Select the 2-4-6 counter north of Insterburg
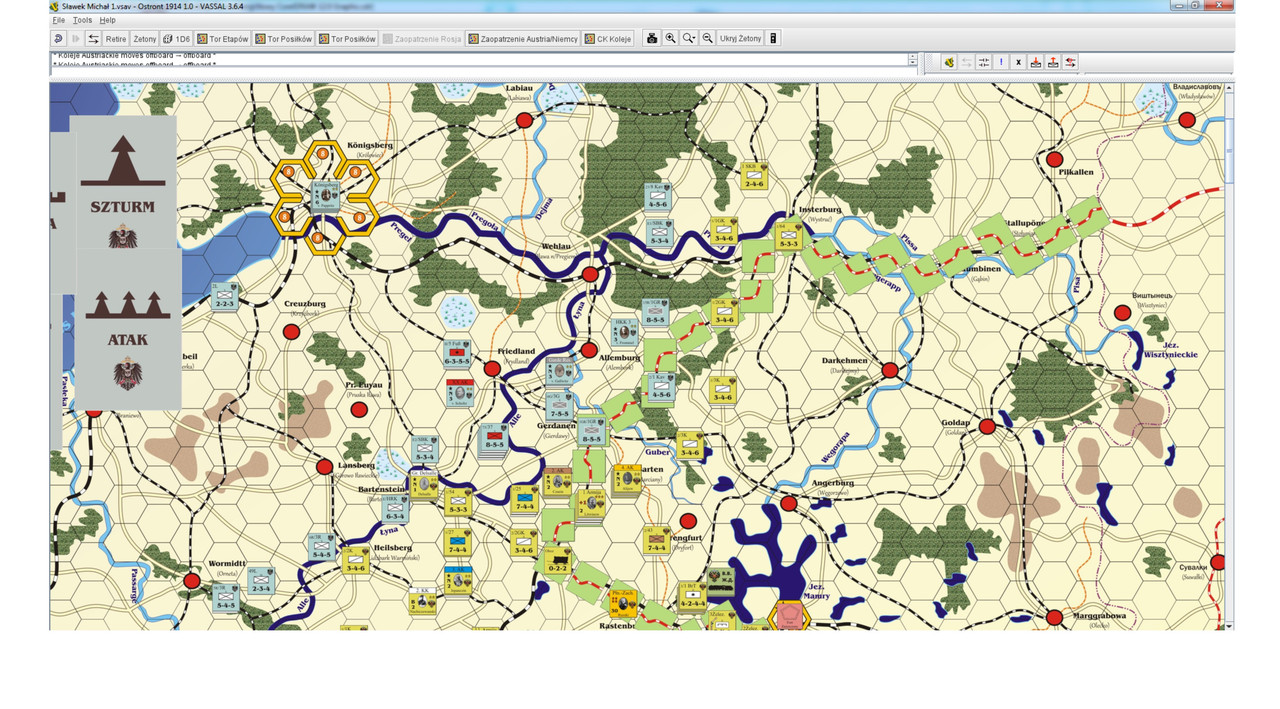The image size is (1280, 709). click(754, 177)
